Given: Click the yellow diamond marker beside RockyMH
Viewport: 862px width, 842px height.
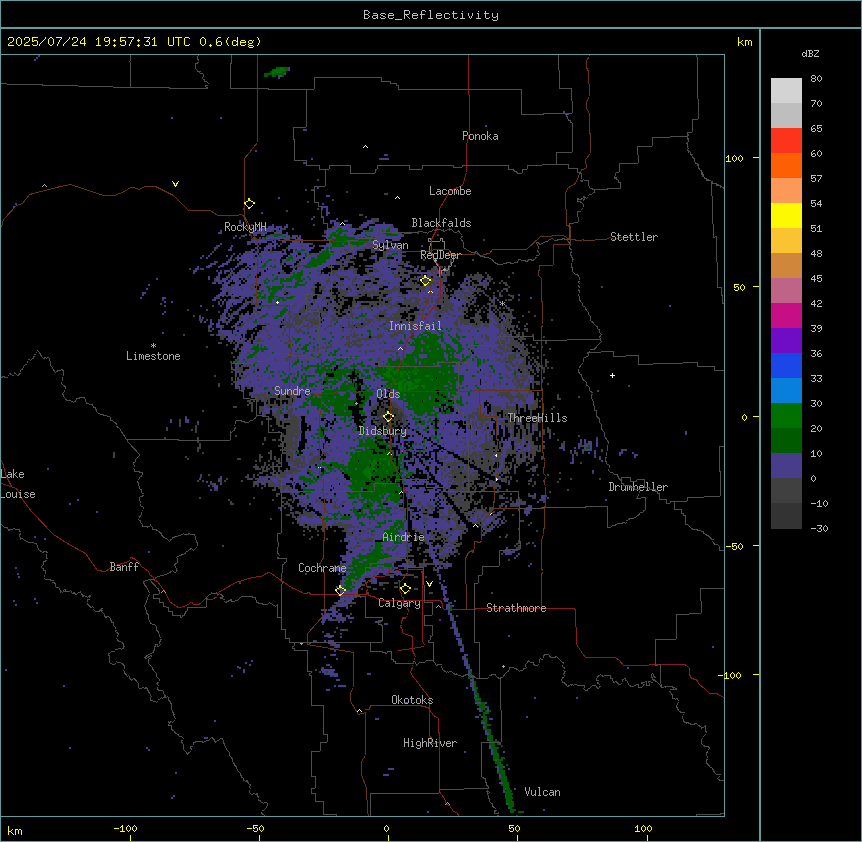Looking at the screenshot, I should pyautogui.click(x=250, y=204).
